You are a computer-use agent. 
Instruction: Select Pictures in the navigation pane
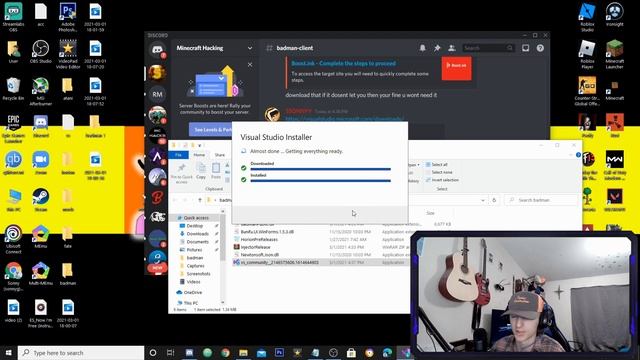pyautogui.click(x=194, y=250)
